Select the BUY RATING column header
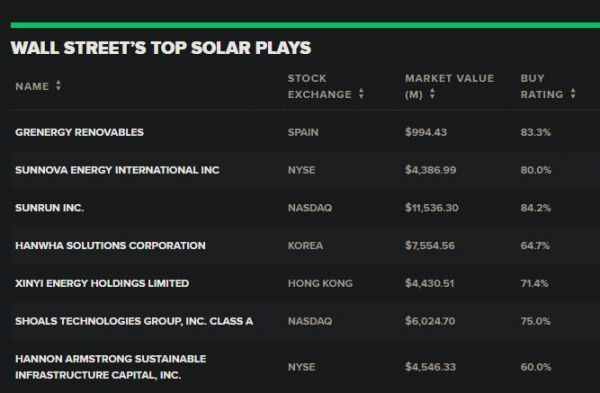The height and width of the screenshot is (393, 600). pos(542,86)
